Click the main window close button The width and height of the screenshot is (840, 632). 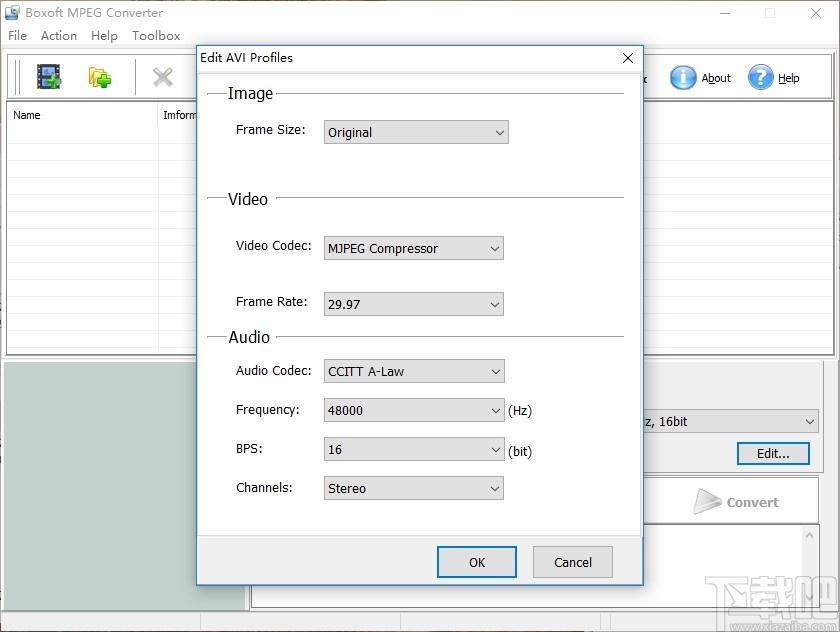coord(816,13)
